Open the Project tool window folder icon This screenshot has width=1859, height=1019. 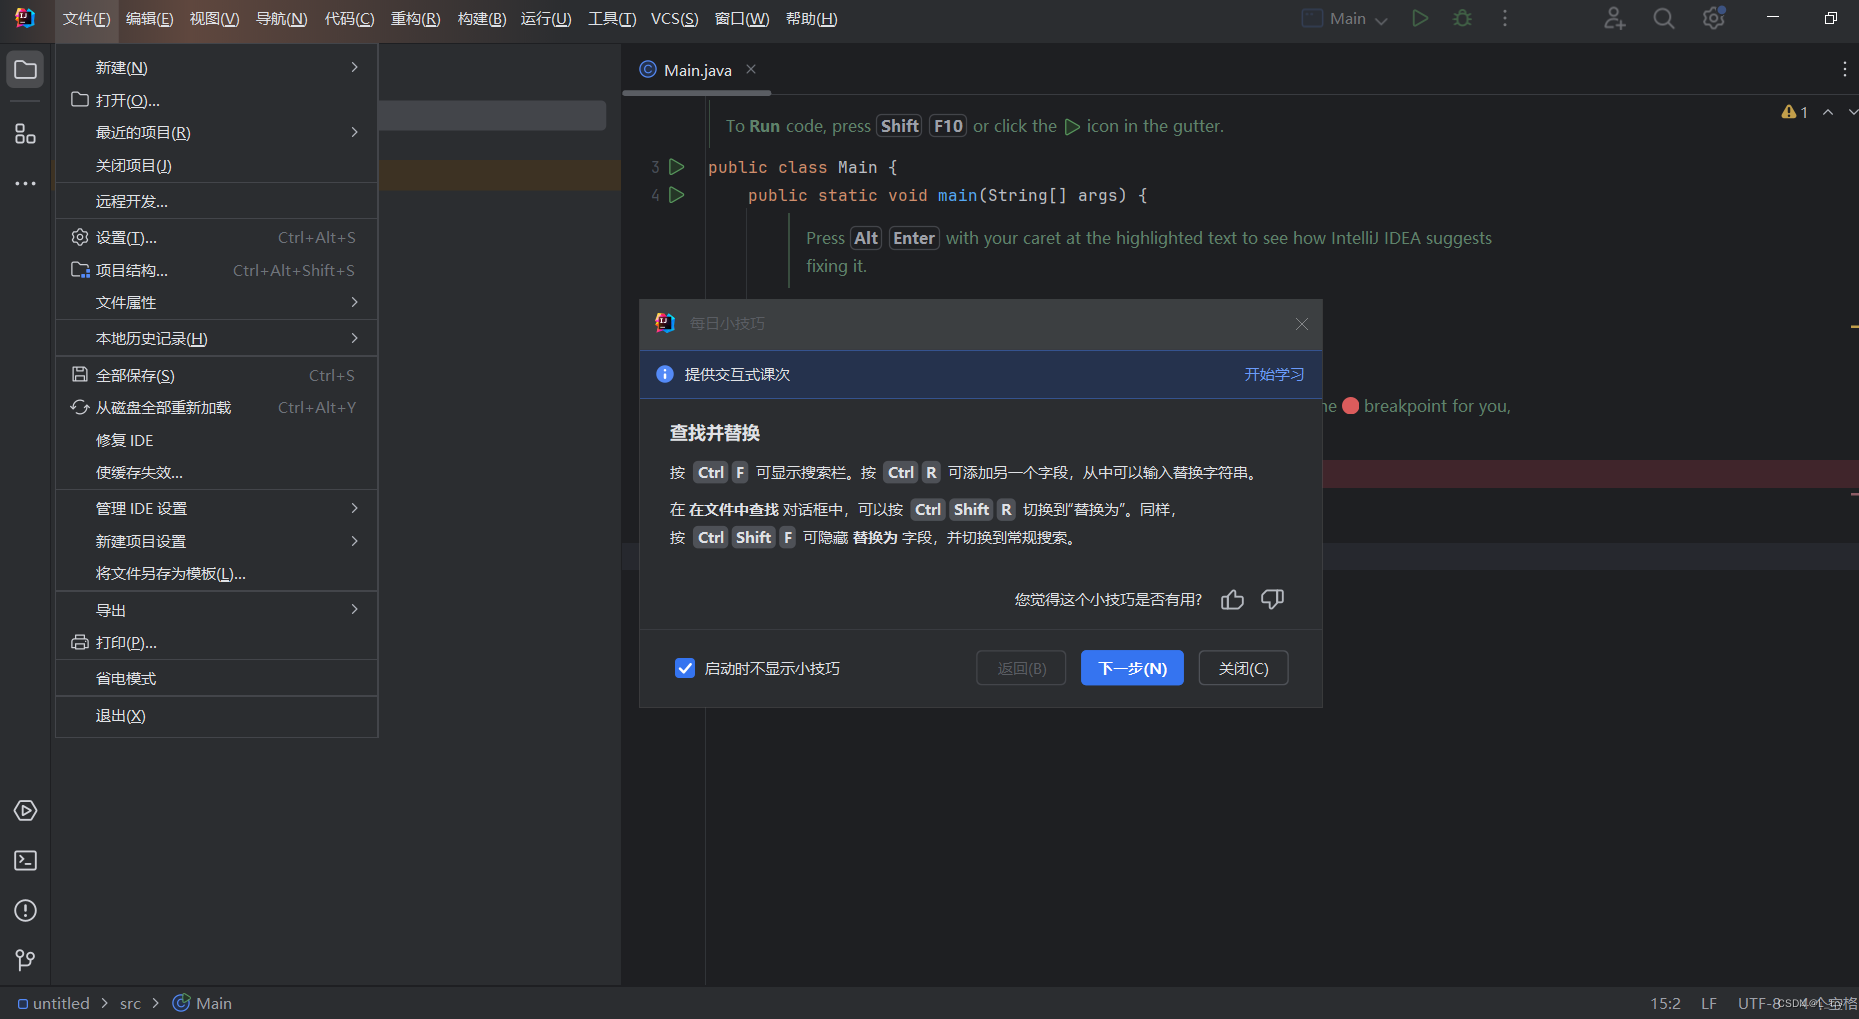click(x=25, y=70)
